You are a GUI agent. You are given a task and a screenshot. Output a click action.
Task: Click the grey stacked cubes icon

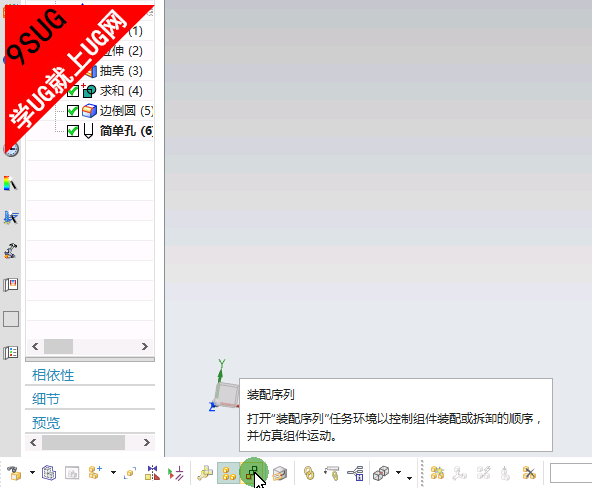point(381,473)
